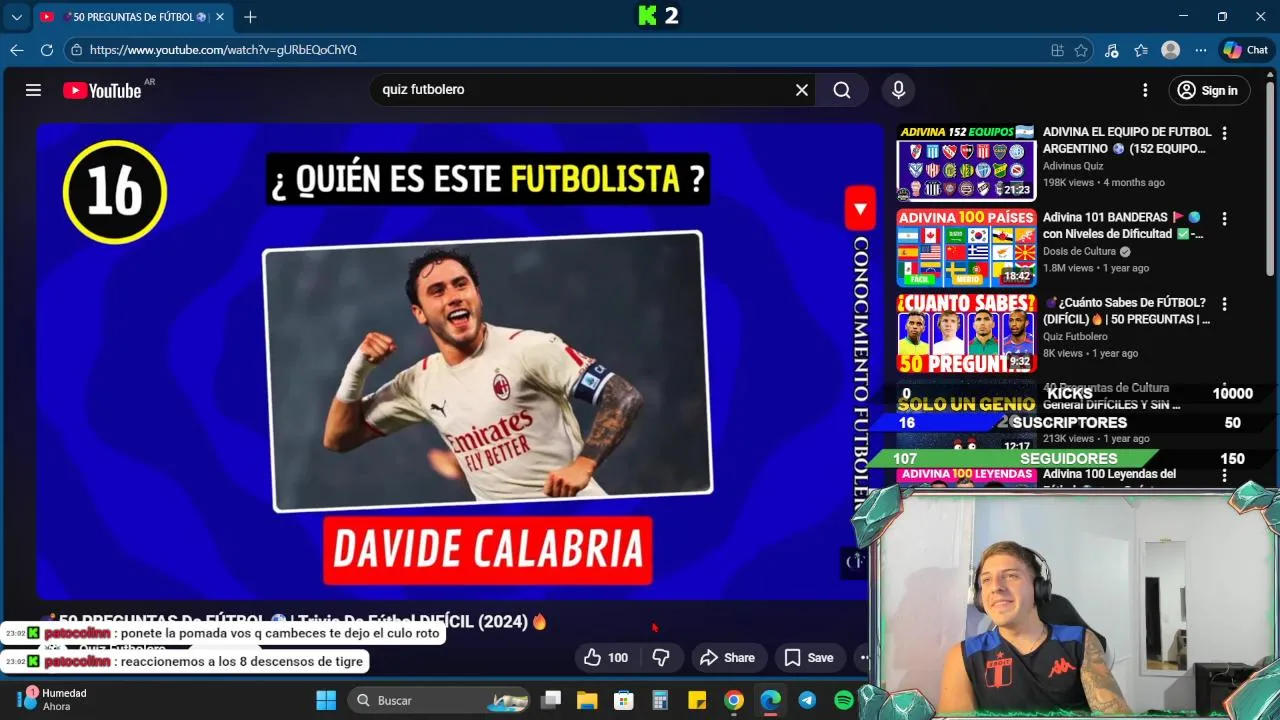Share the video
Viewport: 1280px width, 720px height.
coord(728,657)
